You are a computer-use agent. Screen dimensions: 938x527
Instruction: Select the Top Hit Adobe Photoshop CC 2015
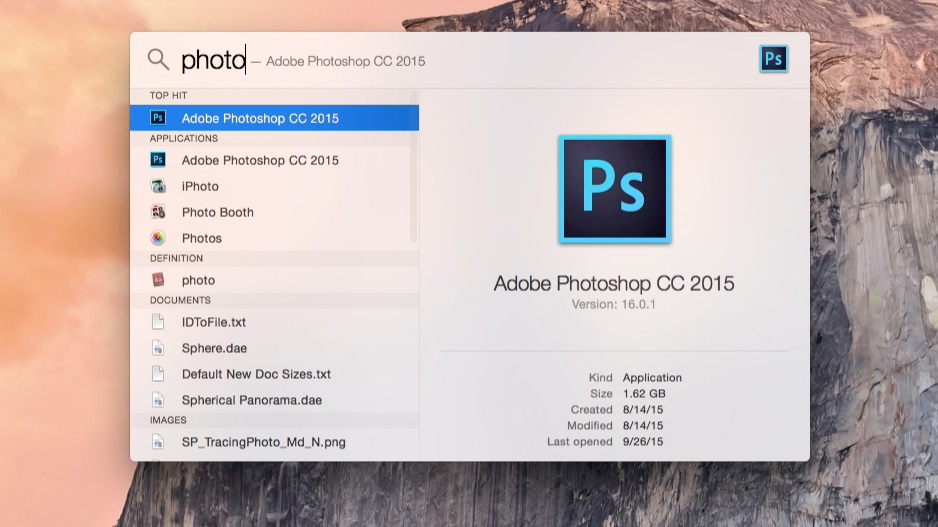[x=274, y=118]
